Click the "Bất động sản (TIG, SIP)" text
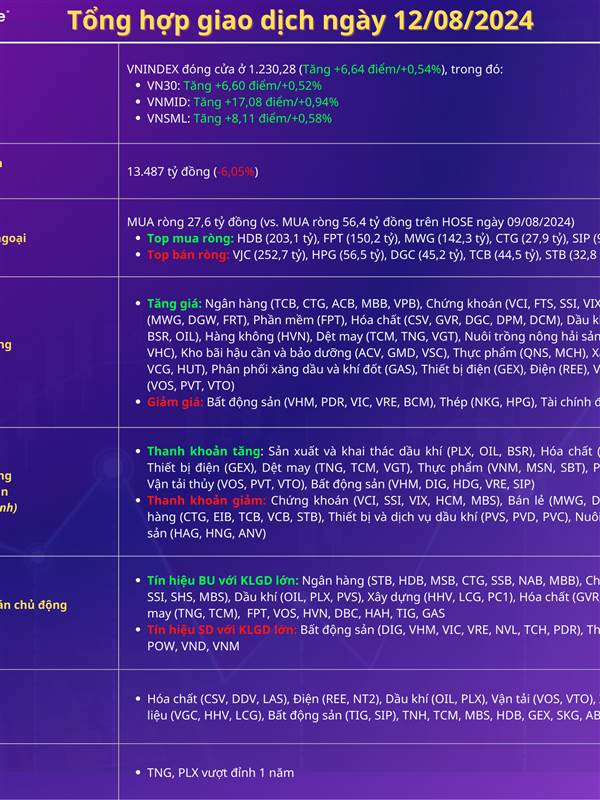This screenshot has width=600, height=800. click(333, 715)
